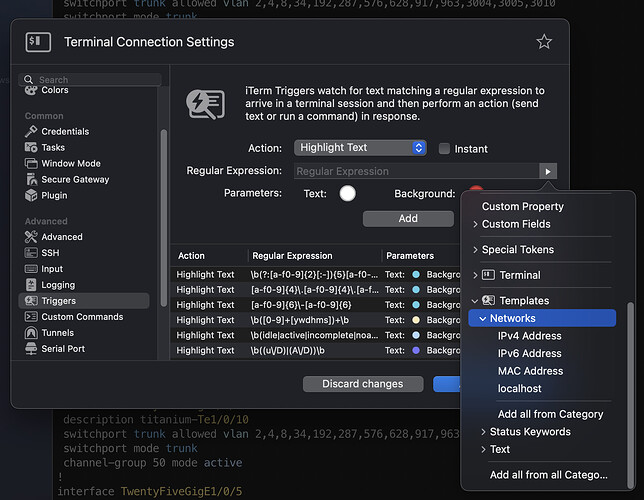Click Discard changes button
Viewport: 644px width, 500px height.
tap(362, 384)
